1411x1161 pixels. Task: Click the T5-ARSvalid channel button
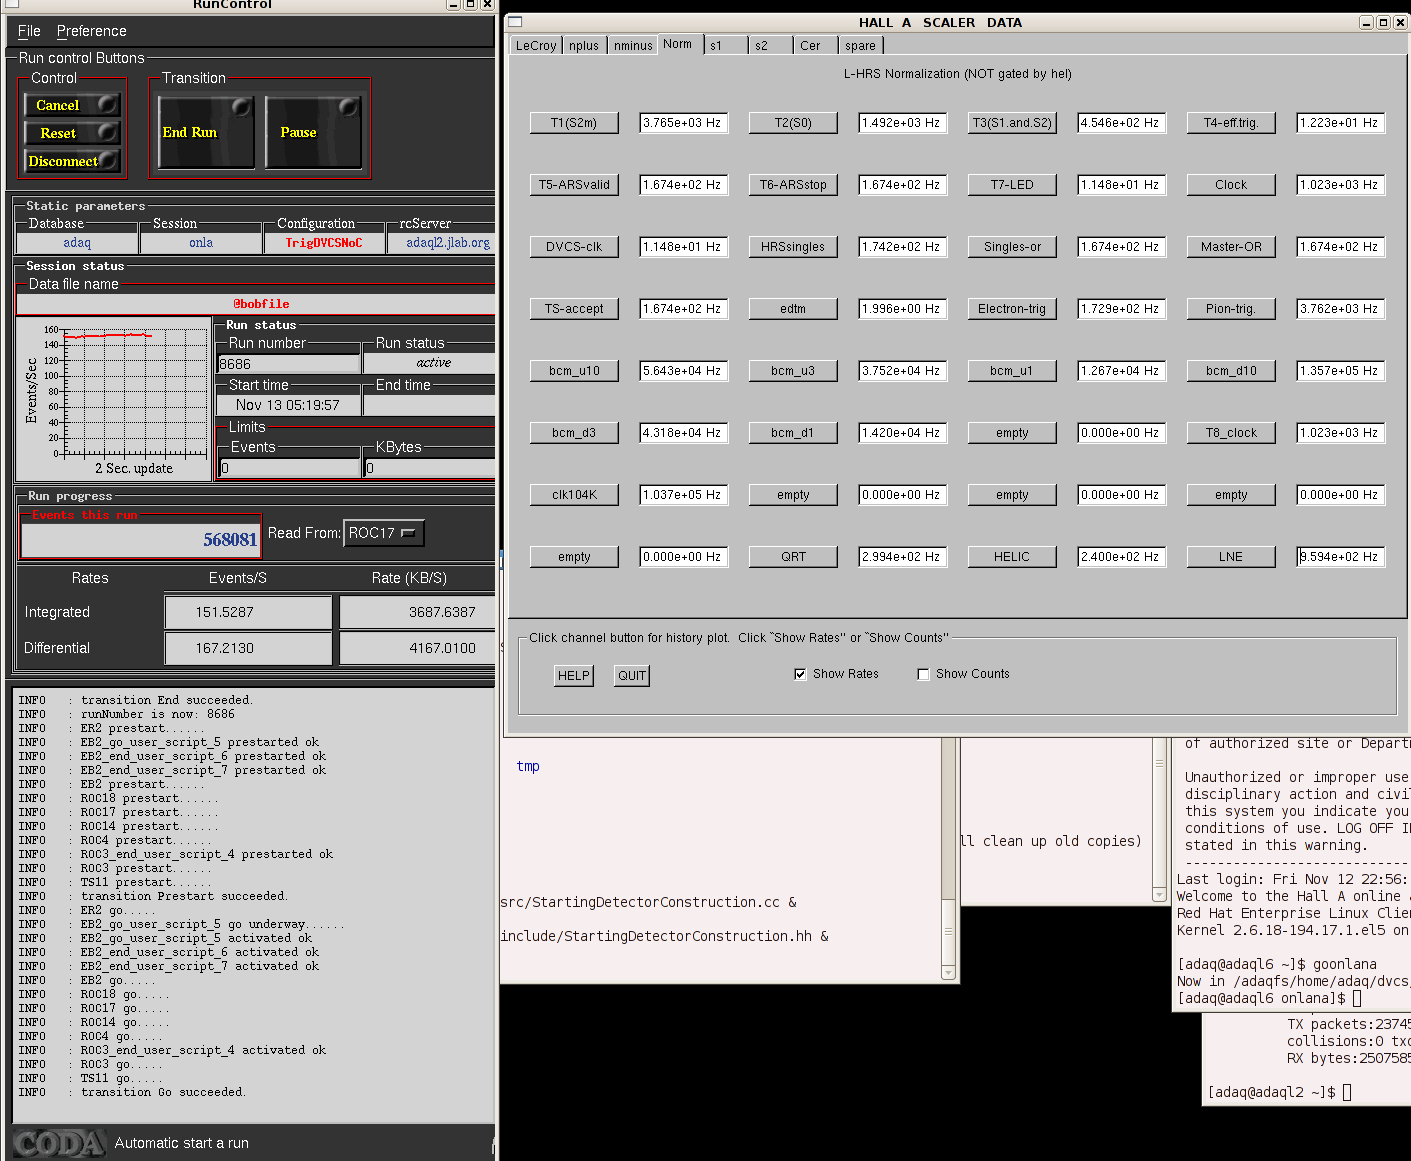tap(574, 185)
